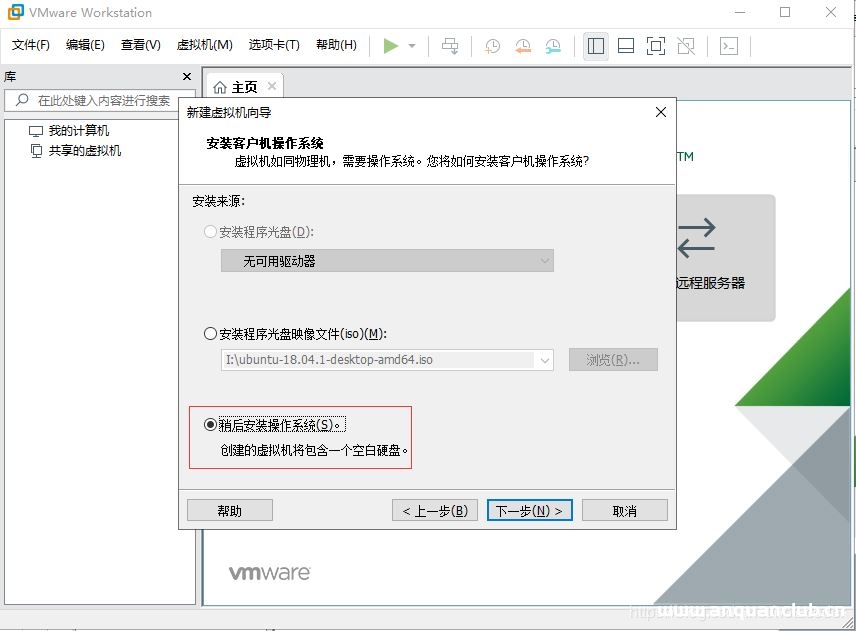Open the snapshot manager

pyautogui.click(x=553, y=46)
